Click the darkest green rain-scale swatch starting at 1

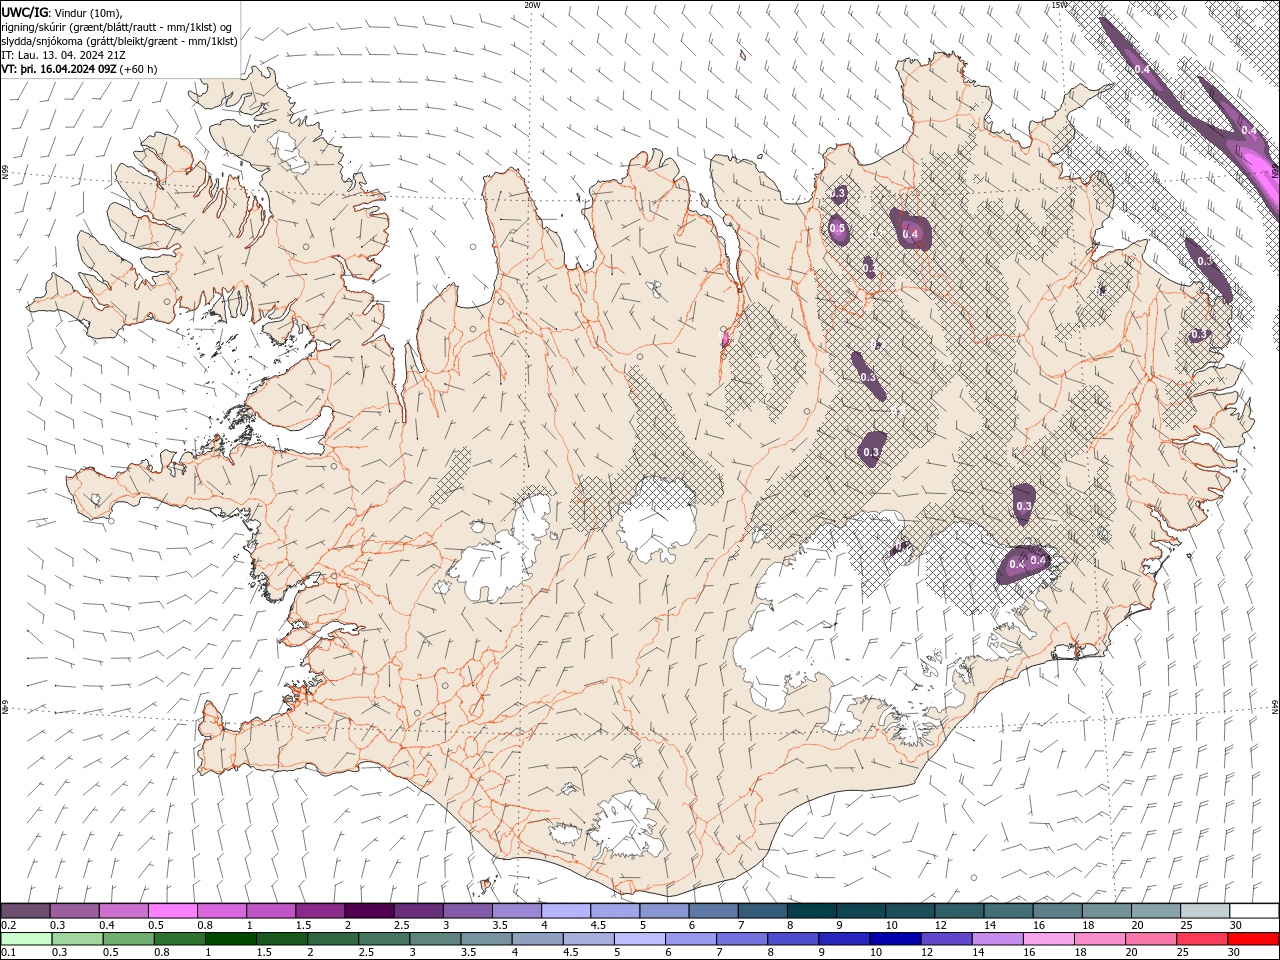pyautogui.click(x=231, y=939)
